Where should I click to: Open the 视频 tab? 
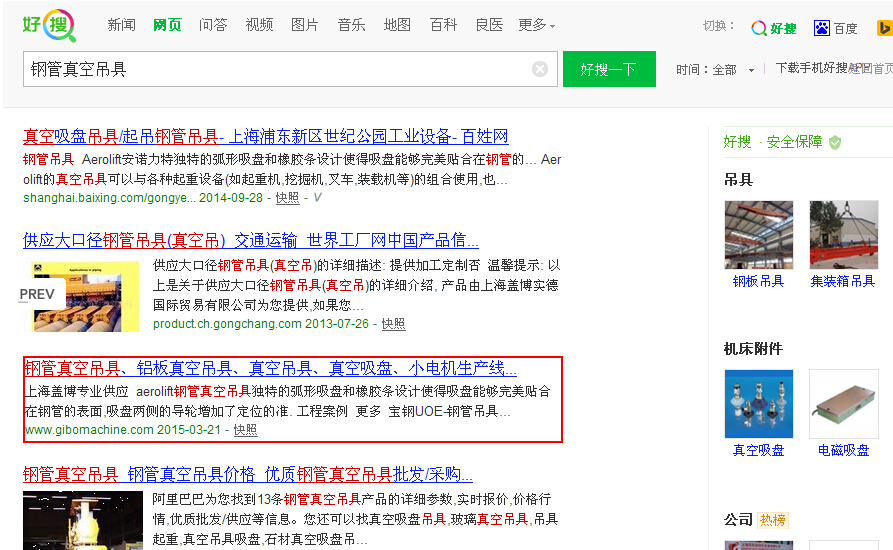pos(259,25)
